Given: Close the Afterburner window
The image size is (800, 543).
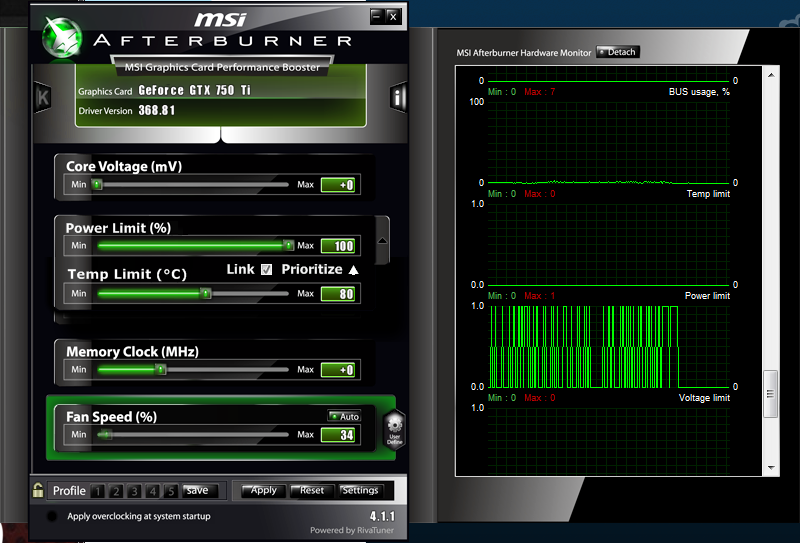Looking at the screenshot, I should click(x=393, y=16).
